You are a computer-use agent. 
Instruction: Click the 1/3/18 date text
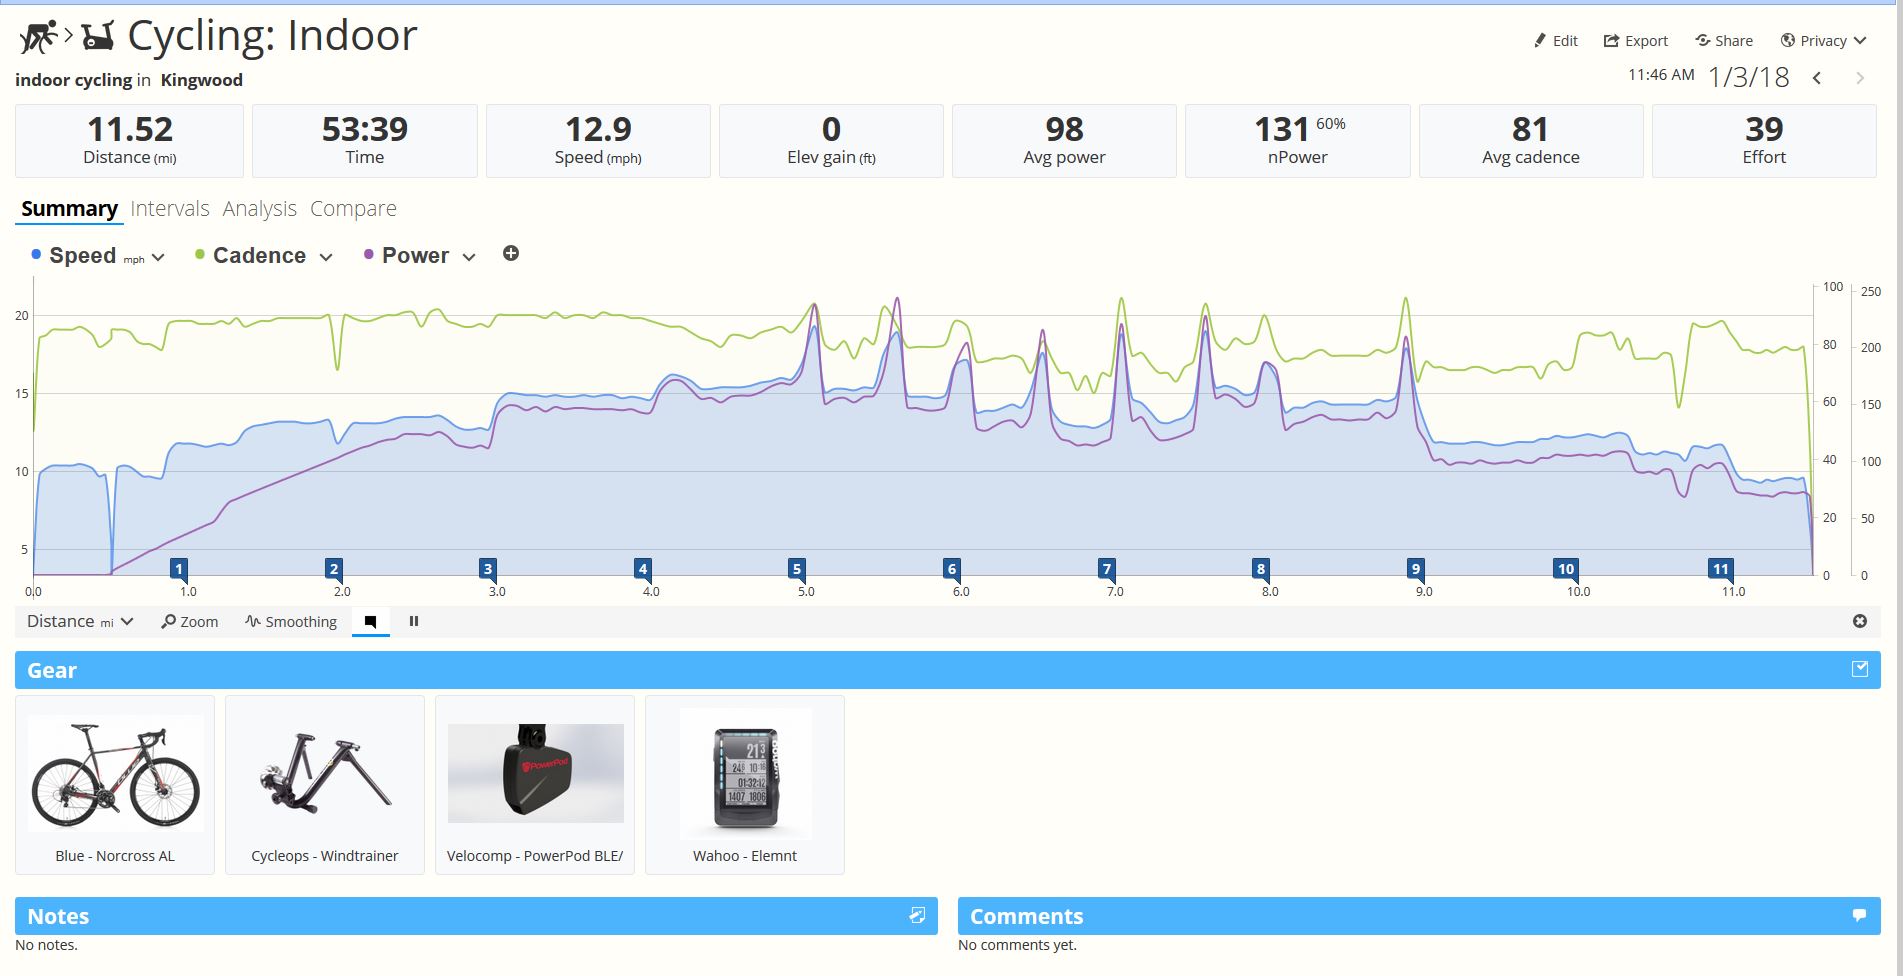(1749, 77)
